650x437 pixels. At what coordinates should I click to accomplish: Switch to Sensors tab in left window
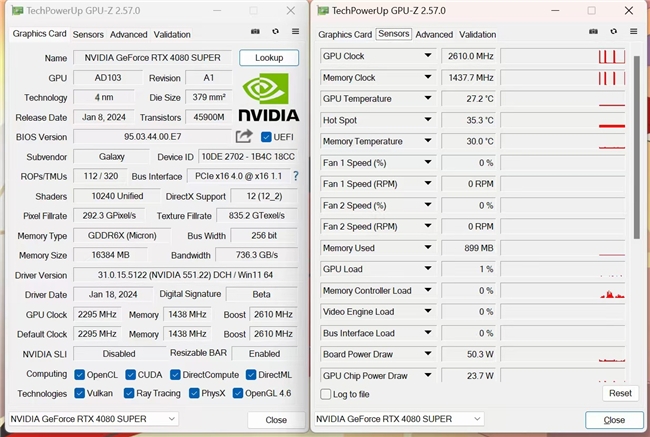[x=88, y=34]
